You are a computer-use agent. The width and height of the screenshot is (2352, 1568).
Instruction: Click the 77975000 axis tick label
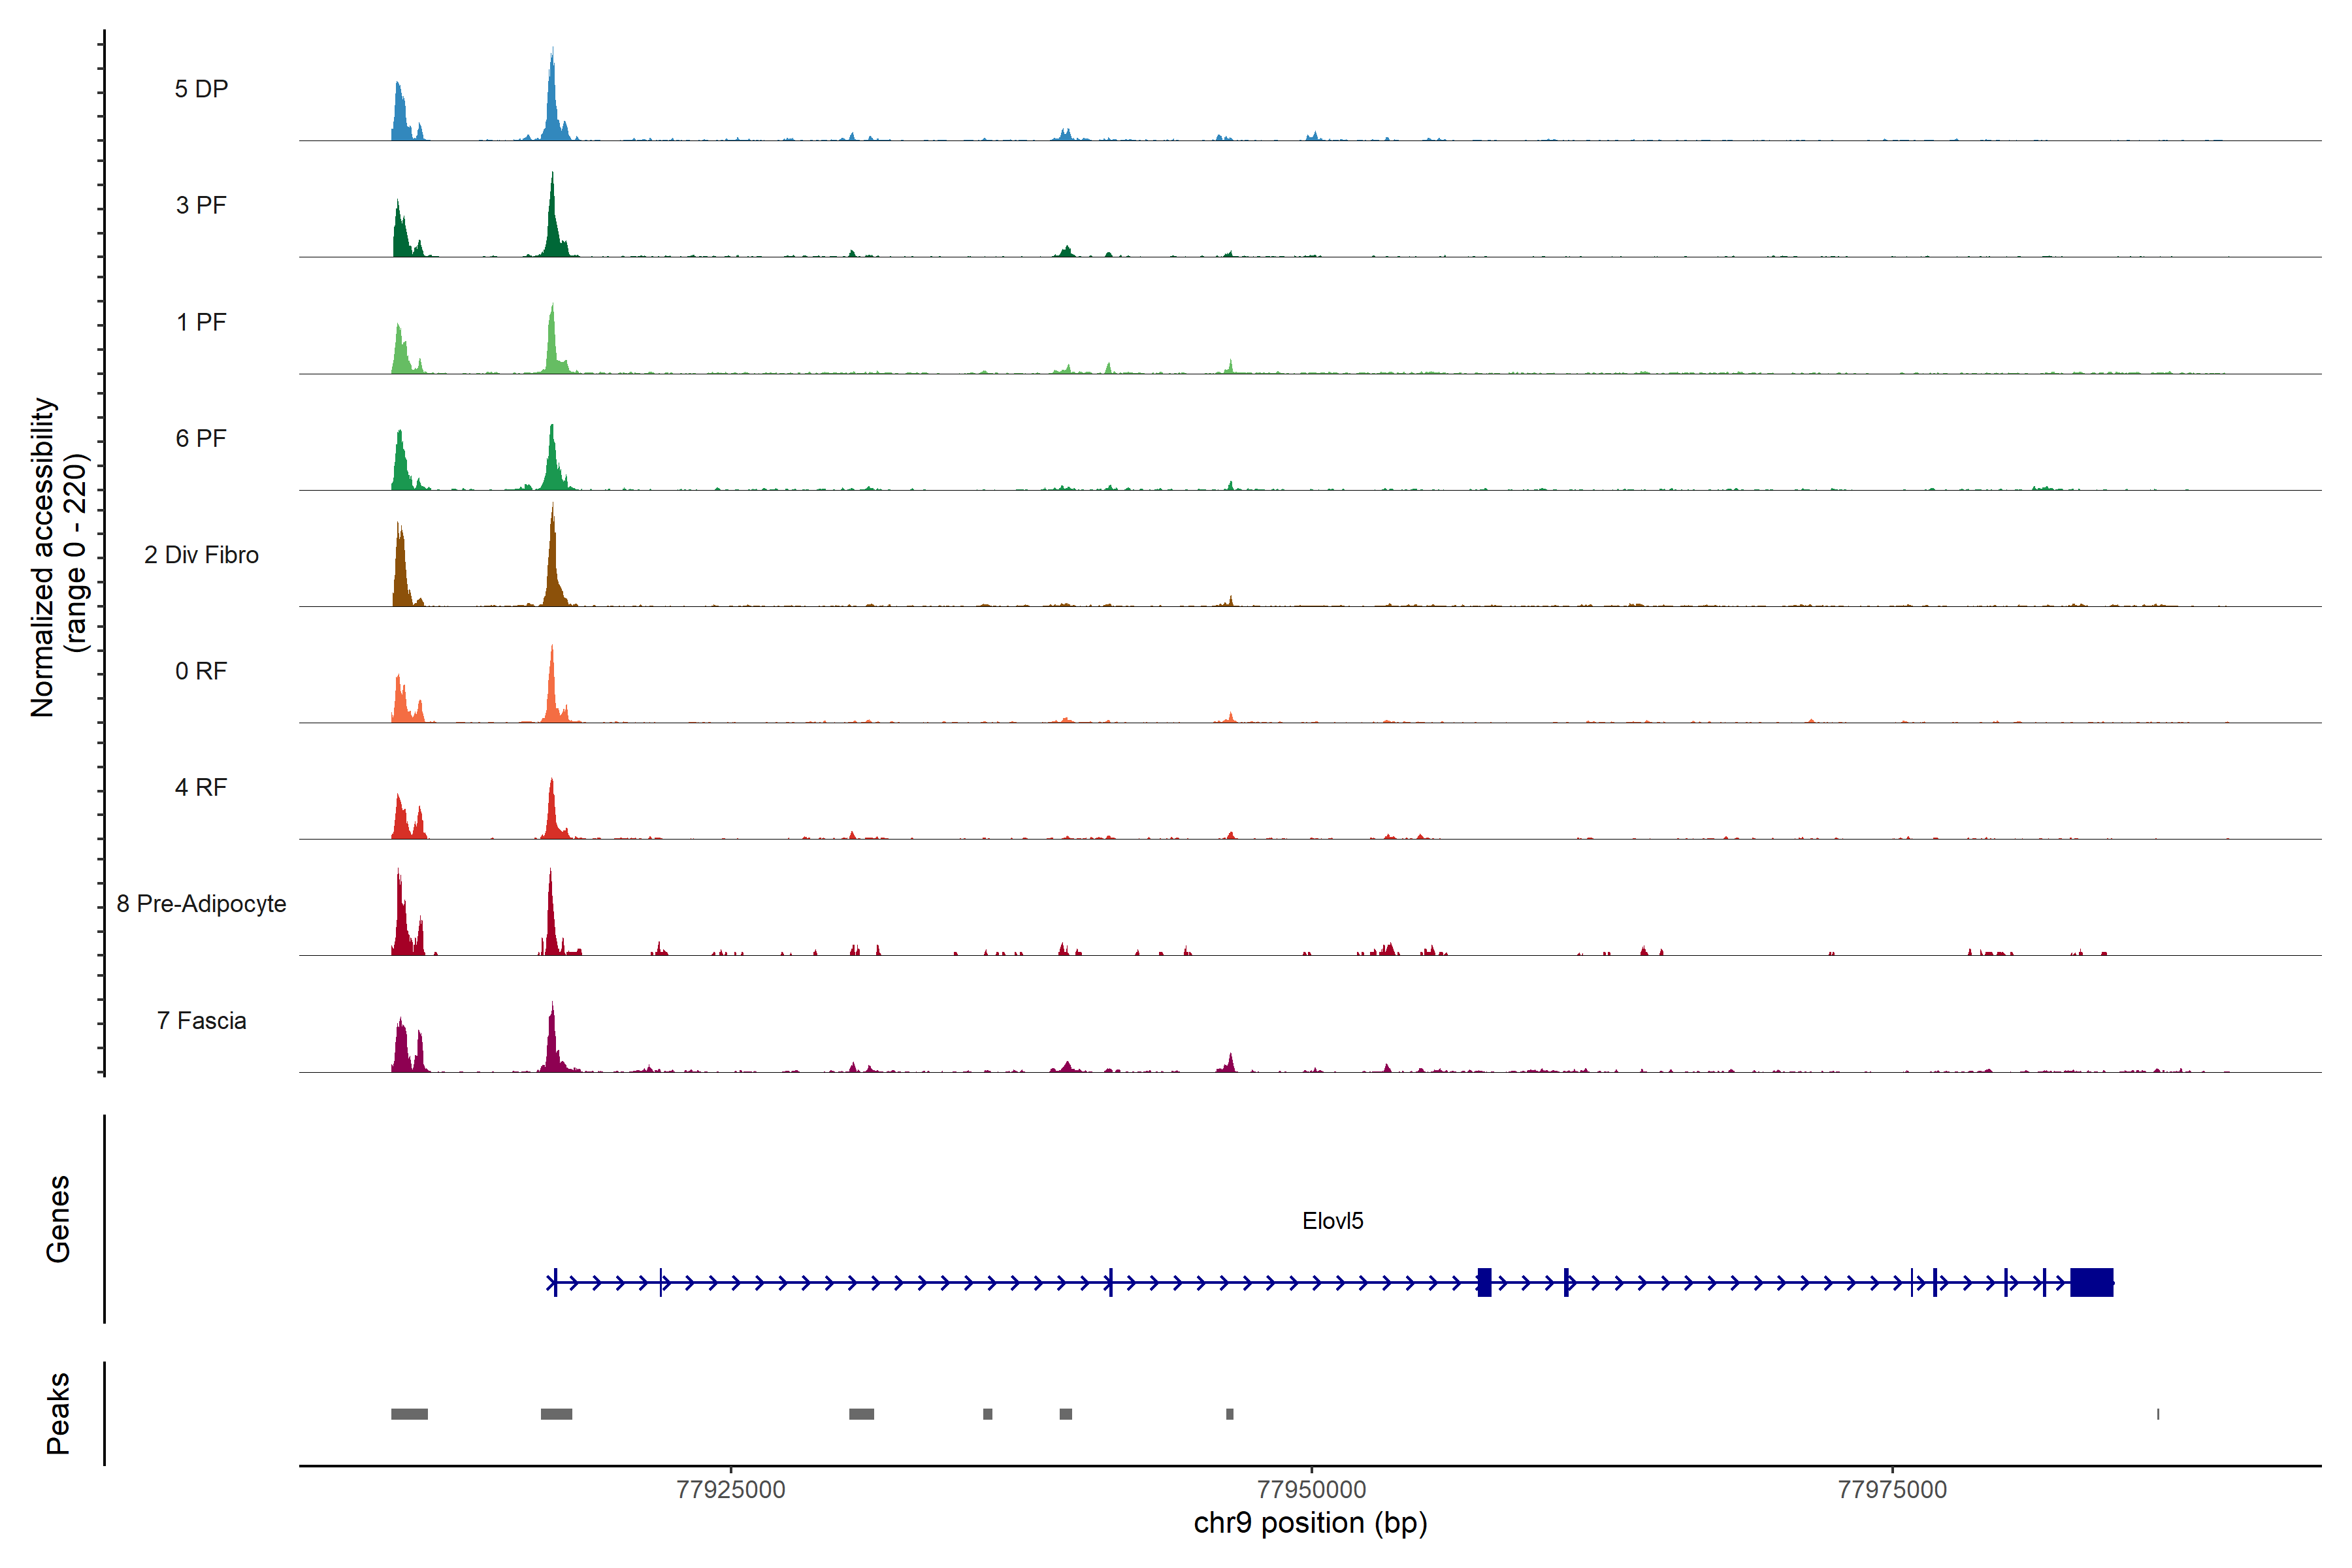1892,1489
